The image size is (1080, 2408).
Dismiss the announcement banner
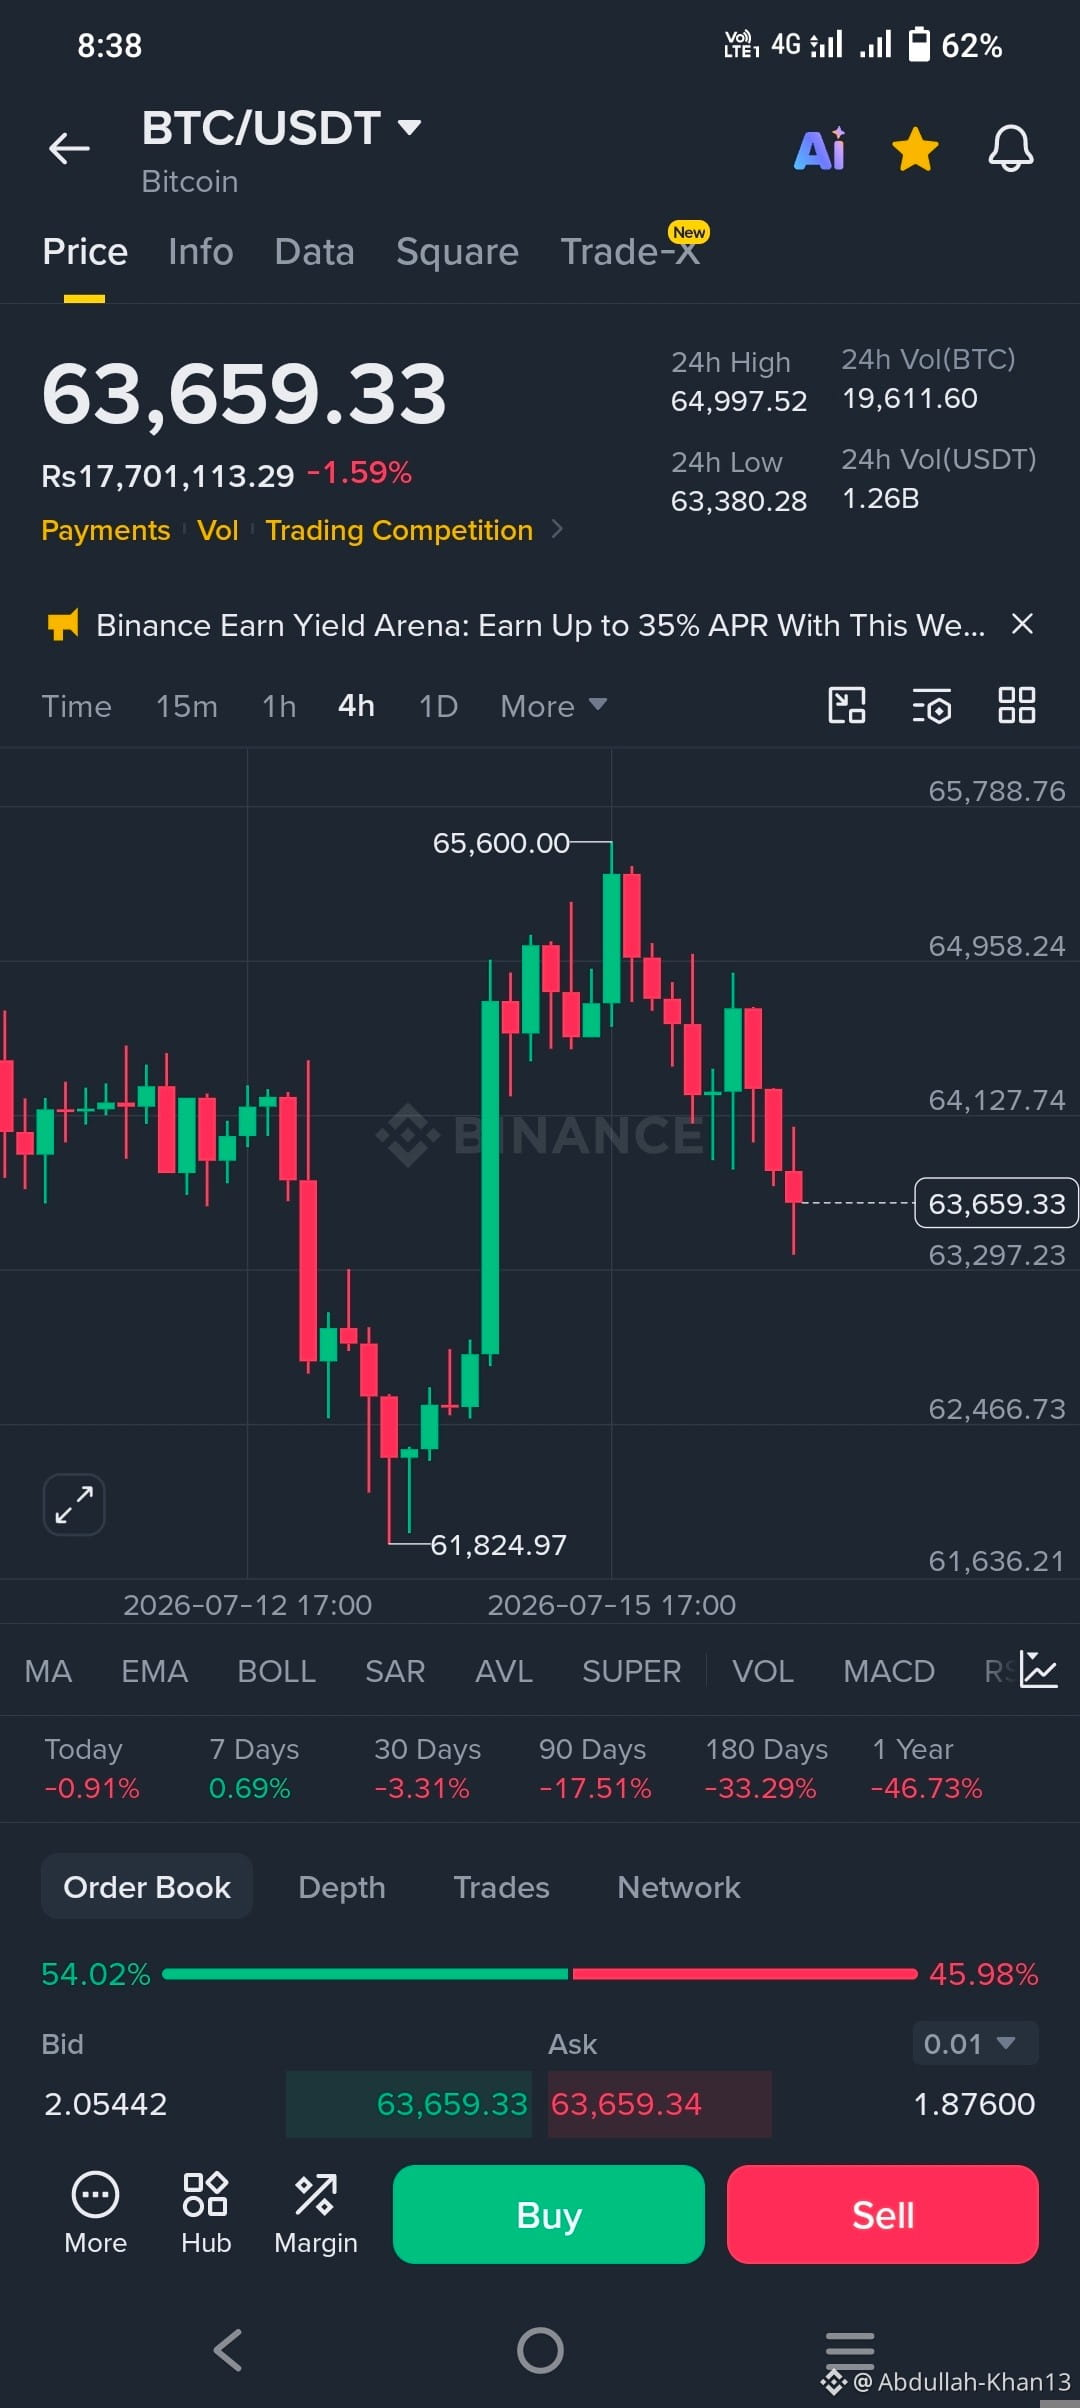(x=1022, y=624)
